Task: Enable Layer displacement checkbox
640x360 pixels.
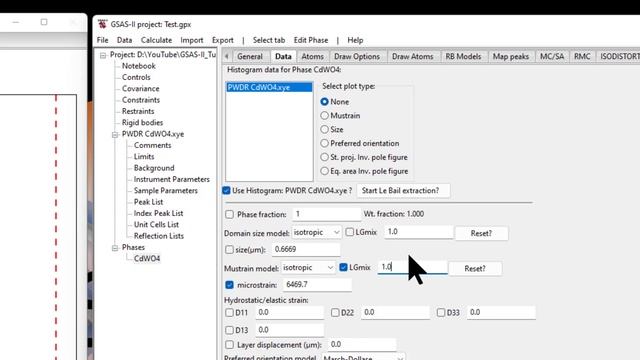Action: pyautogui.click(x=229, y=345)
